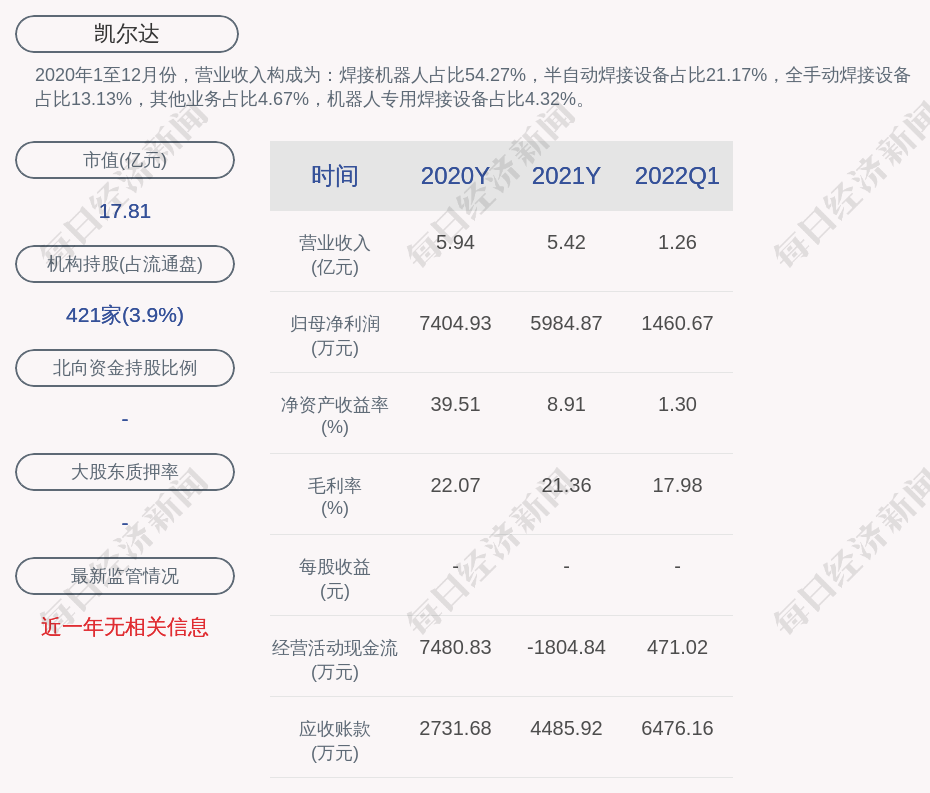Click revenue value 5.42

(x=566, y=242)
